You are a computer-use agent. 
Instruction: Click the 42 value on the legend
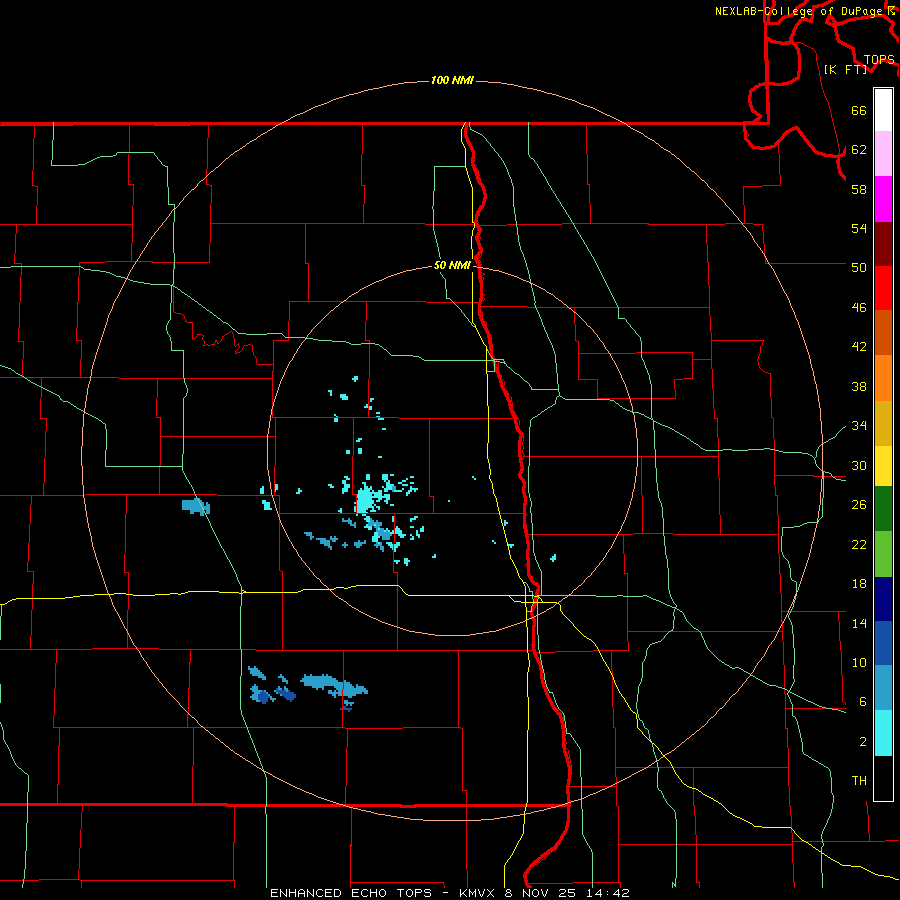pyautogui.click(x=859, y=347)
